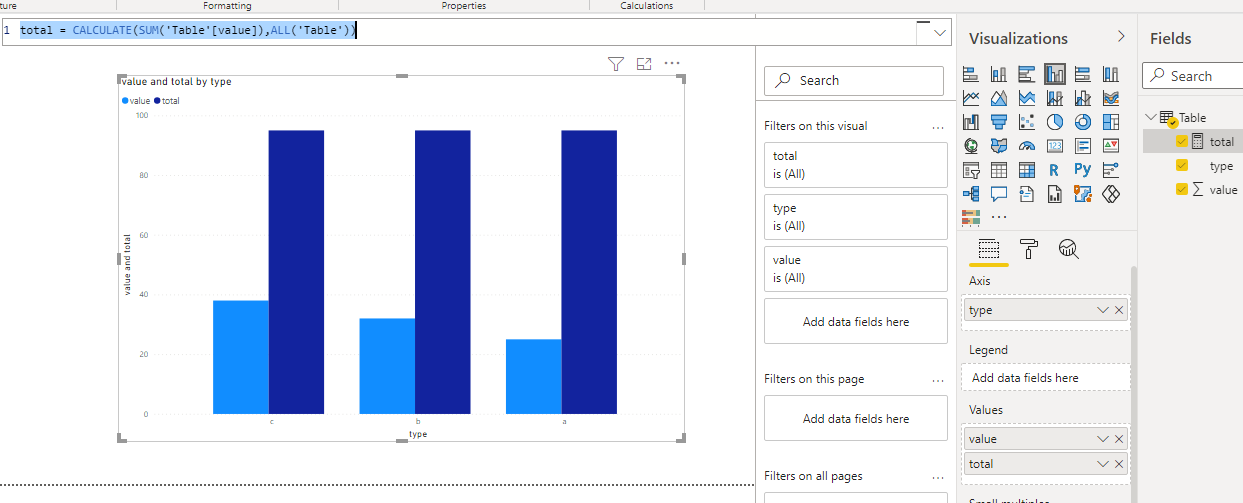
Task: Click the Fields pane Search box
Action: coord(1193,76)
